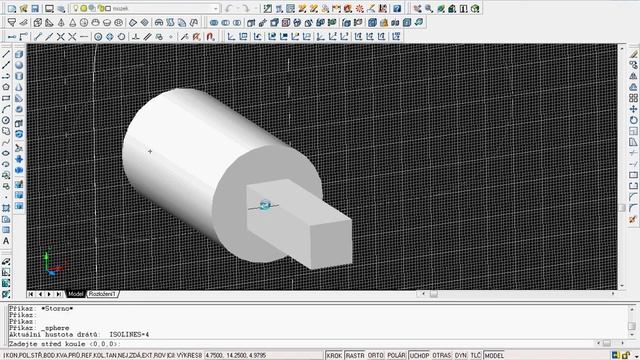Image resolution: width=640 pixels, height=360 pixels.
Task: Click the status bar lock icon
Action: [x=626, y=356]
